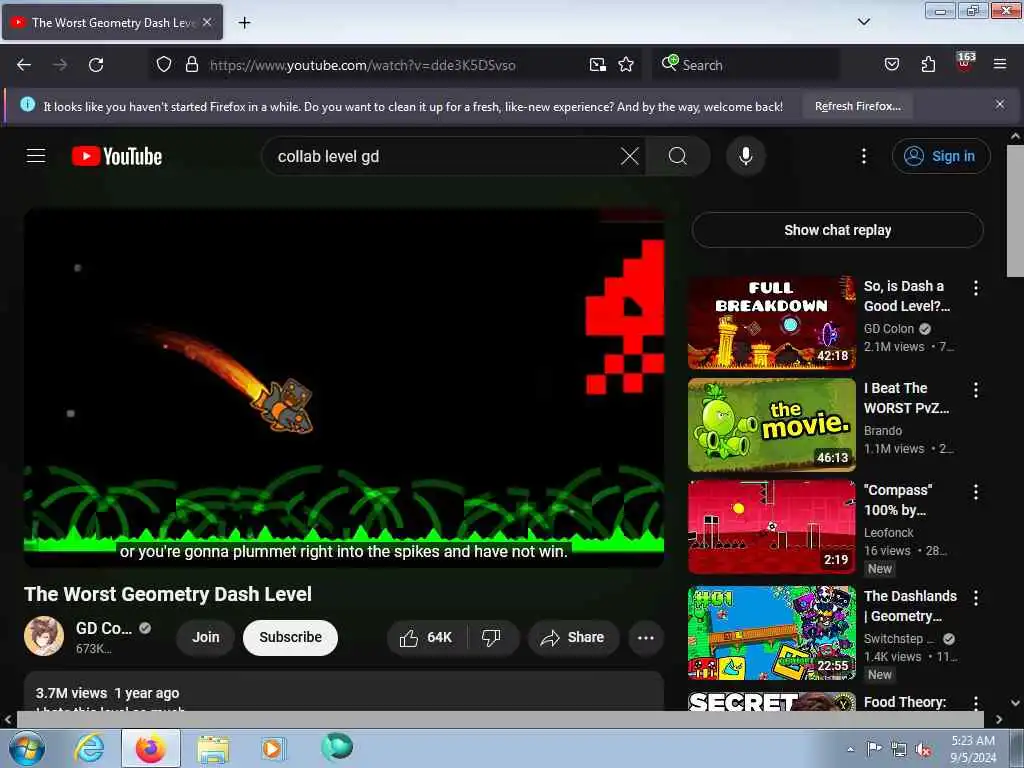The height and width of the screenshot is (768, 1024).
Task: Open the Firefox hamburger application menu
Action: [999, 65]
